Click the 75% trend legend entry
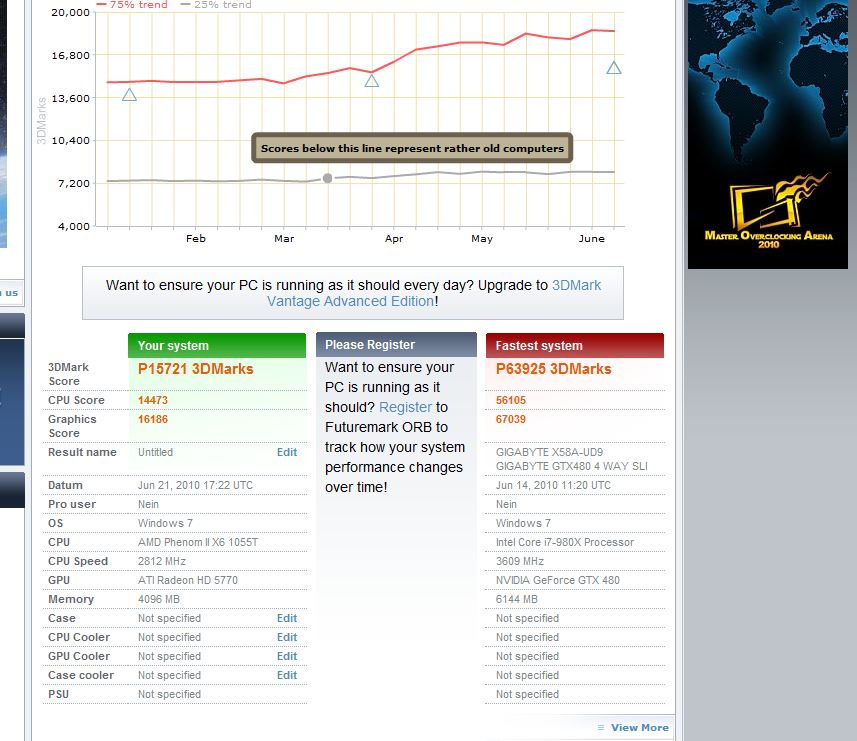Screen dimensions: 857x741 [132, 4]
